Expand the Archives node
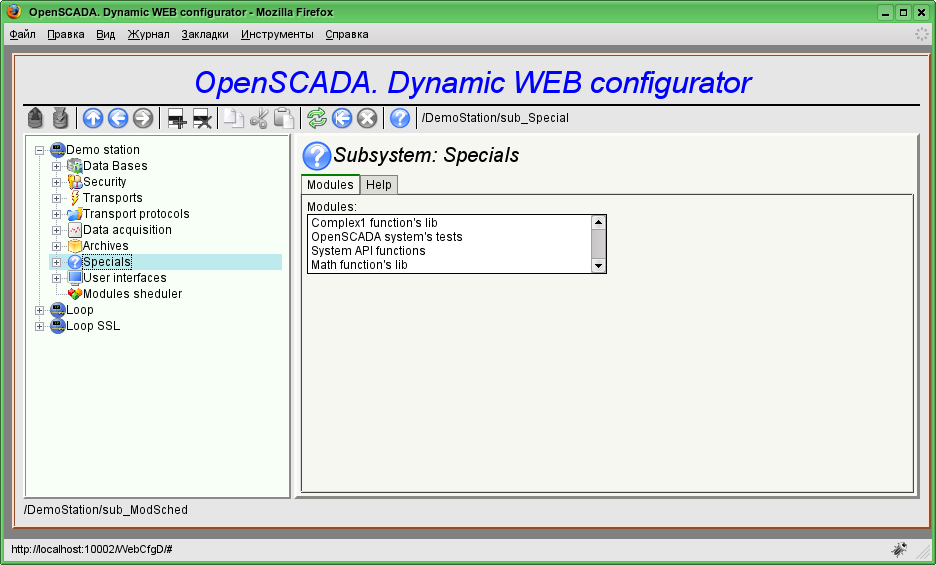The image size is (936, 565). tap(56, 246)
